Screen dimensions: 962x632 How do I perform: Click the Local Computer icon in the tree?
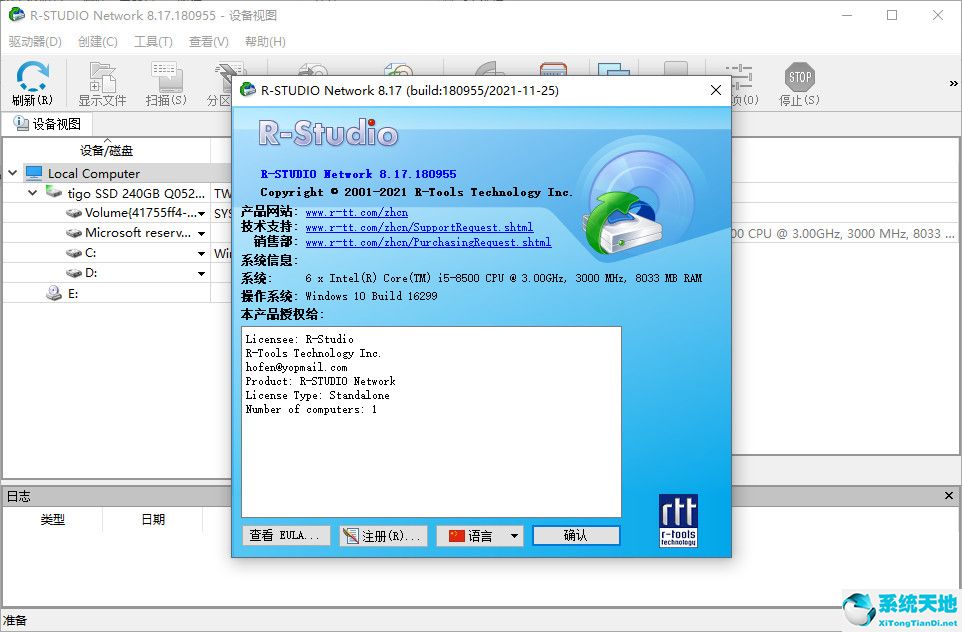tap(34, 173)
